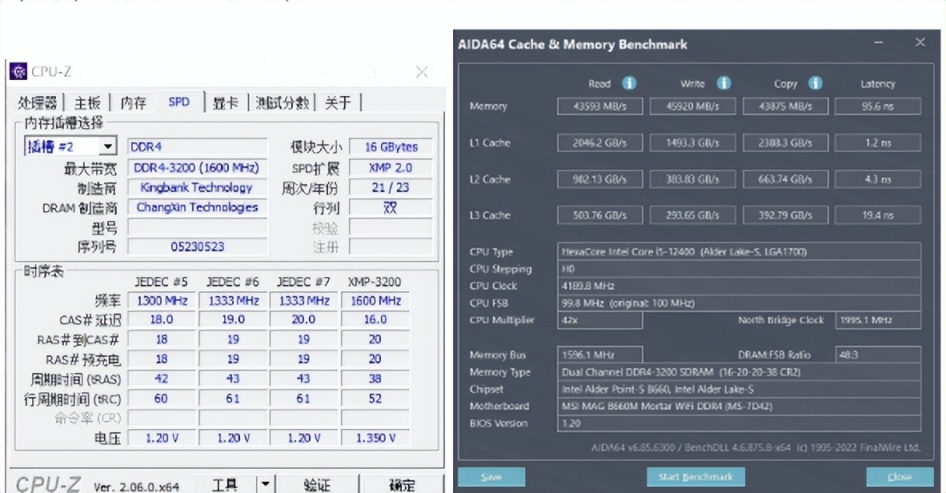Click the CPU FSB 99.8 MHz field
This screenshot has height=493, width=946.
coord(739,304)
